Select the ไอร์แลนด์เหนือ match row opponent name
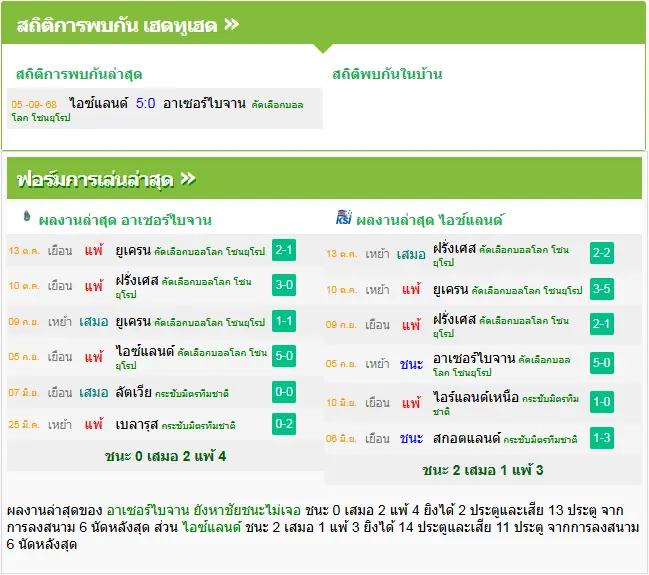This screenshot has width=649, height=575. click(476, 397)
